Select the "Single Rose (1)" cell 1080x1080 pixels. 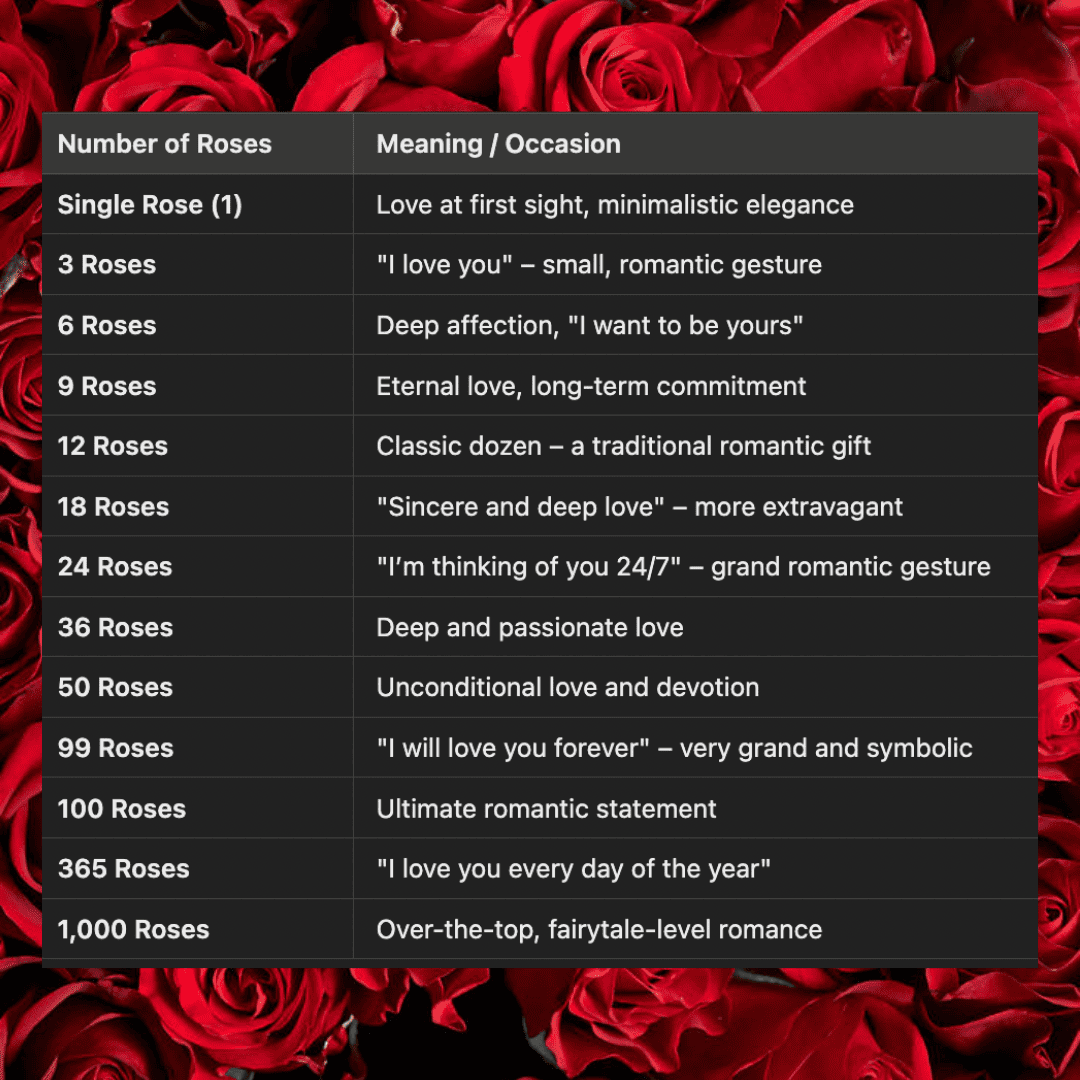[x=150, y=205]
